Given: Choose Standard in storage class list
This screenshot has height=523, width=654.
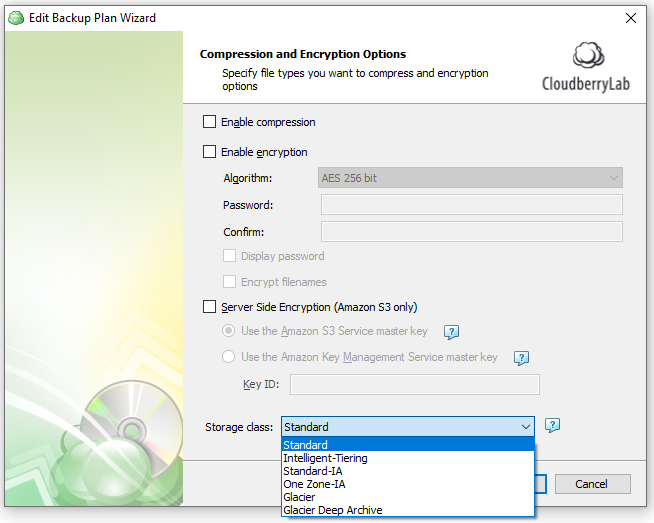Looking at the screenshot, I should click(408, 445).
